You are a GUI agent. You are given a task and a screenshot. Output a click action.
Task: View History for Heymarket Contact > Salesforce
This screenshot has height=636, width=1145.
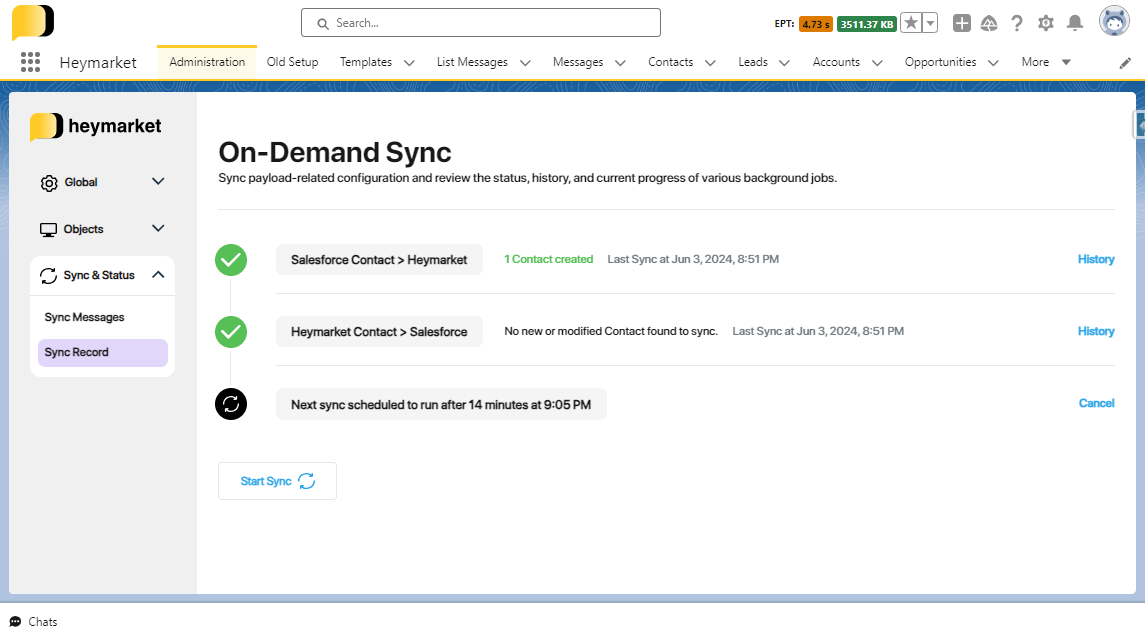[x=1095, y=332]
